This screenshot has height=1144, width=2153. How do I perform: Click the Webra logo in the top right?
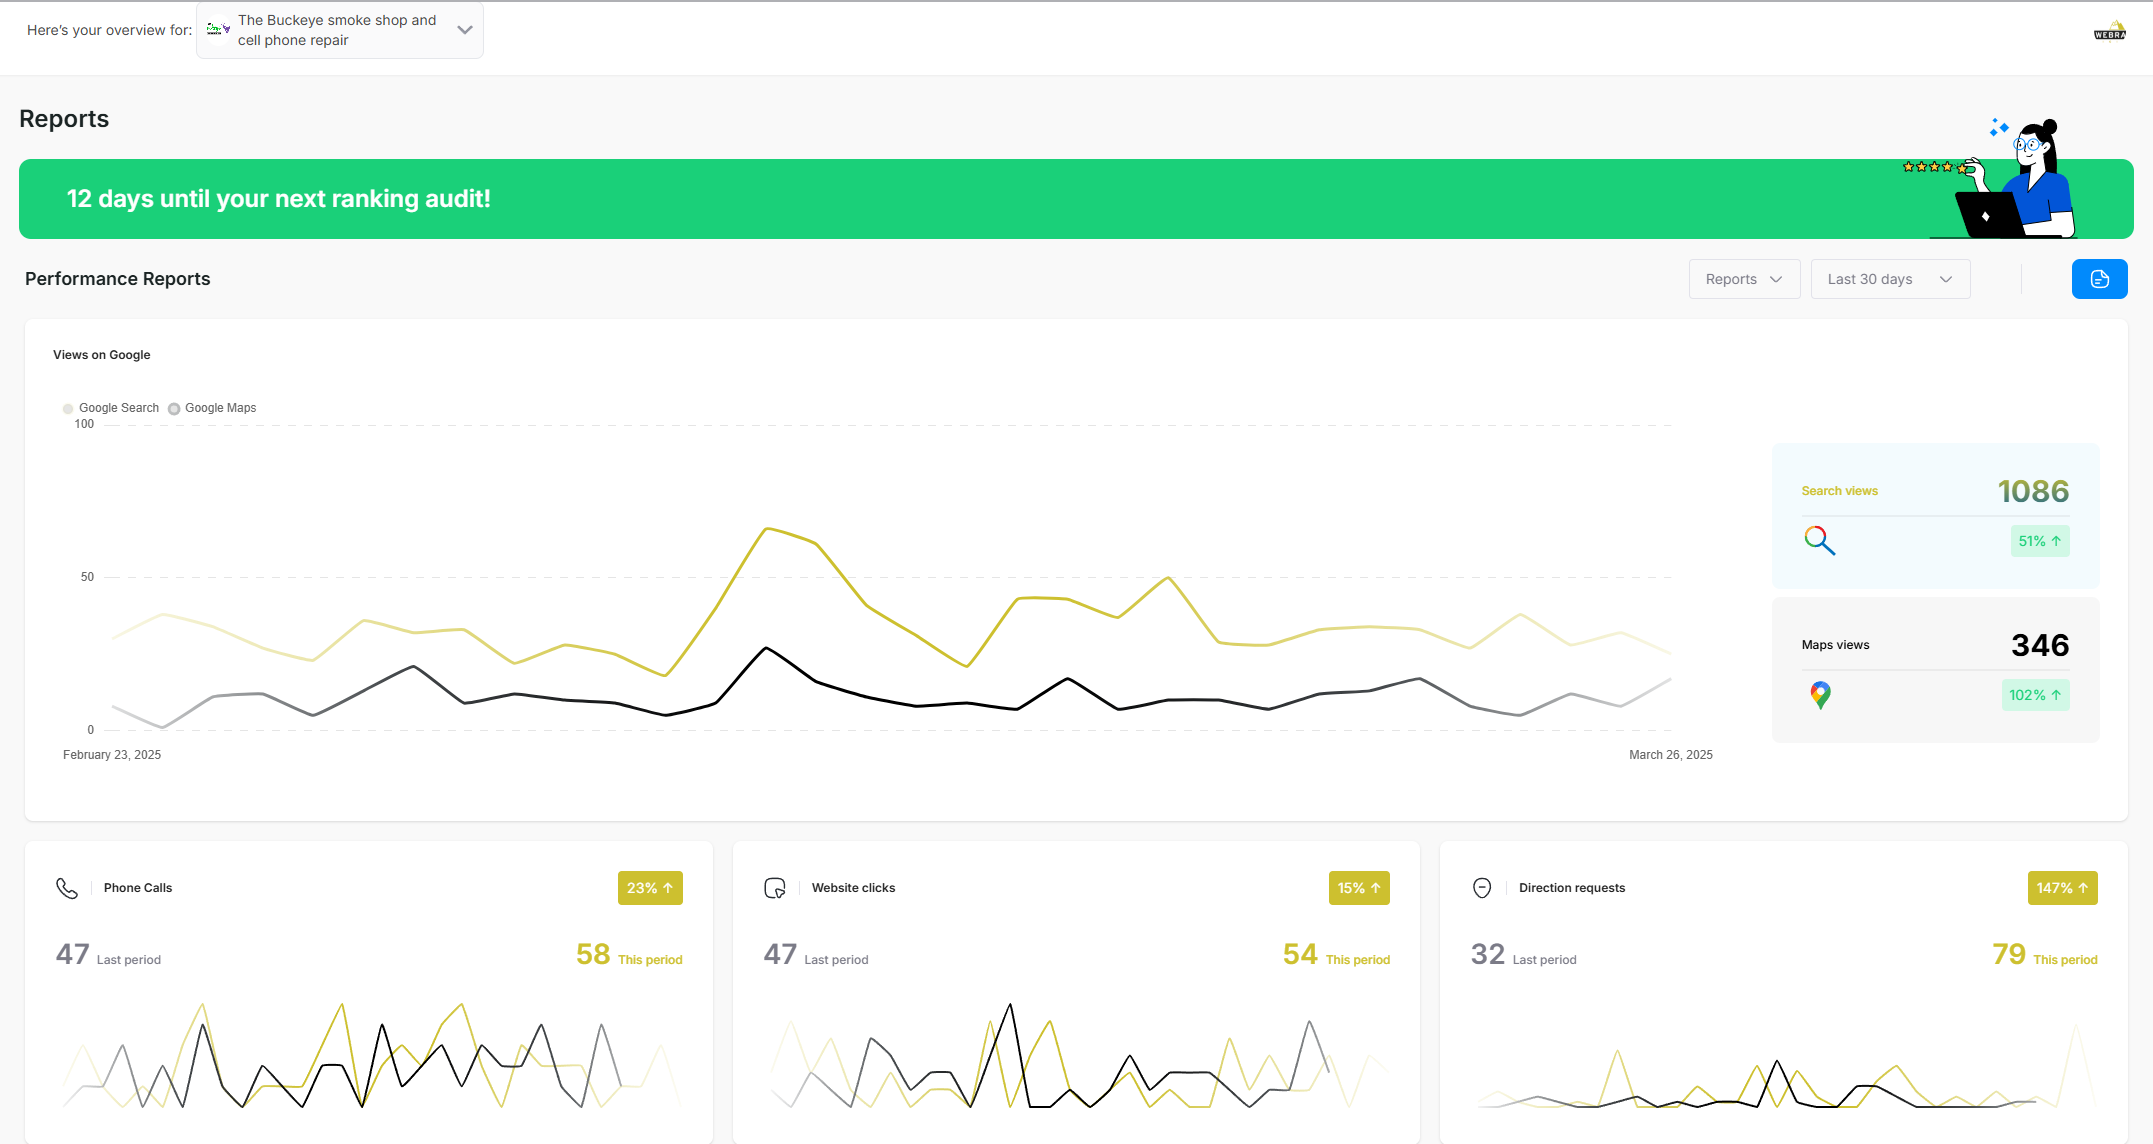[2110, 31]
